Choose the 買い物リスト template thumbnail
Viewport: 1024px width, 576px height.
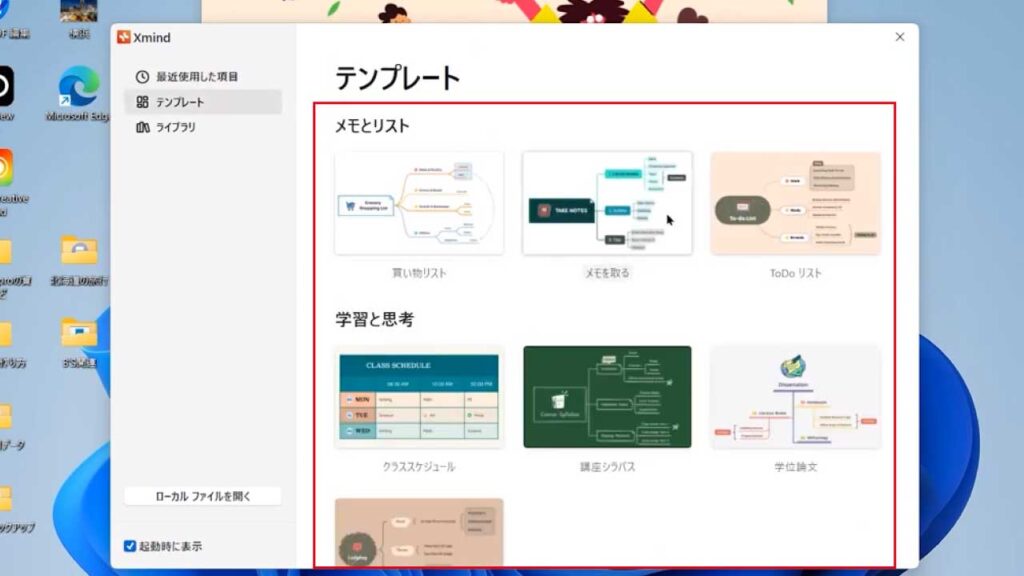point(419,203)
